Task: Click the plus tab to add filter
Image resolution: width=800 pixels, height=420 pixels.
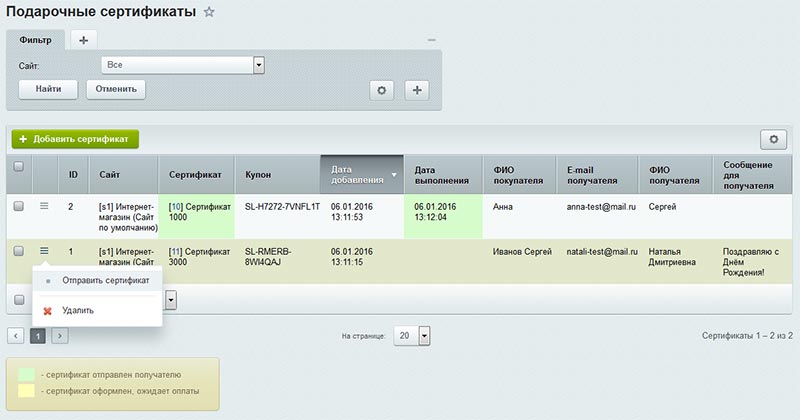Action: (x=84, y=40)
